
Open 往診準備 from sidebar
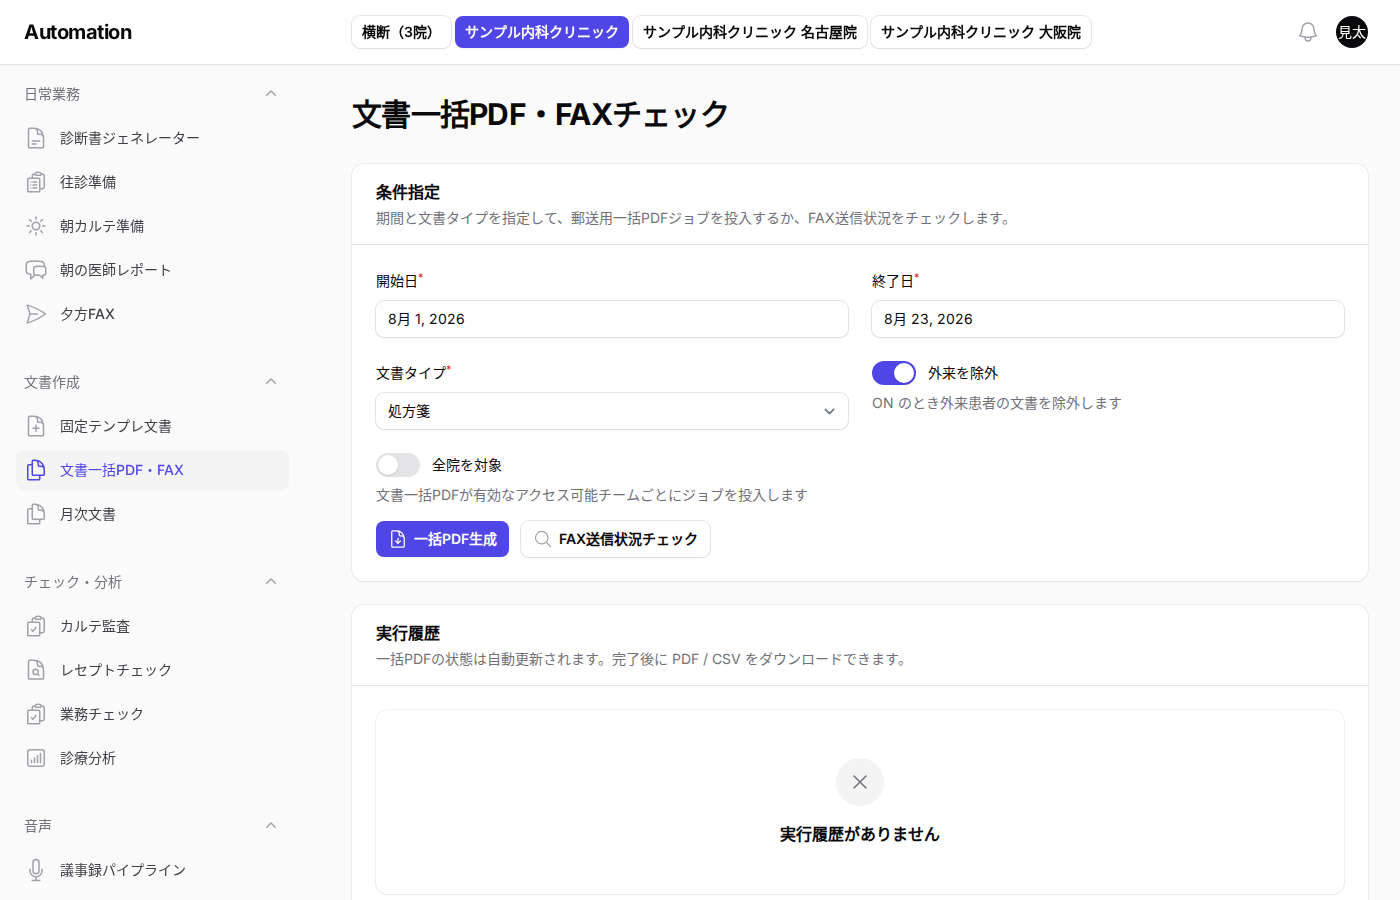[152, 182]
